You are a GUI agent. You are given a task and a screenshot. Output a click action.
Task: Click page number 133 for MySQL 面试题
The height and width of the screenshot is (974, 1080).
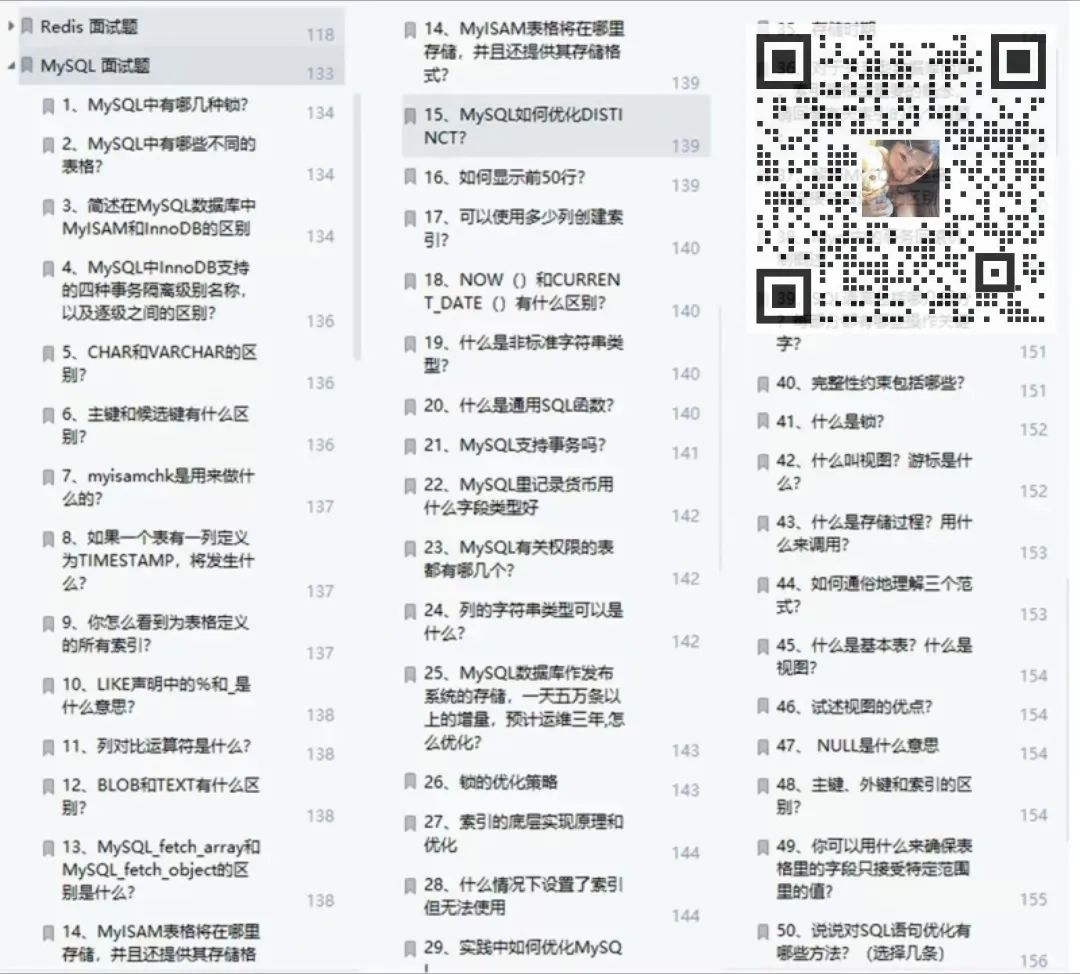pyautogui.click(x=320, y=73)
